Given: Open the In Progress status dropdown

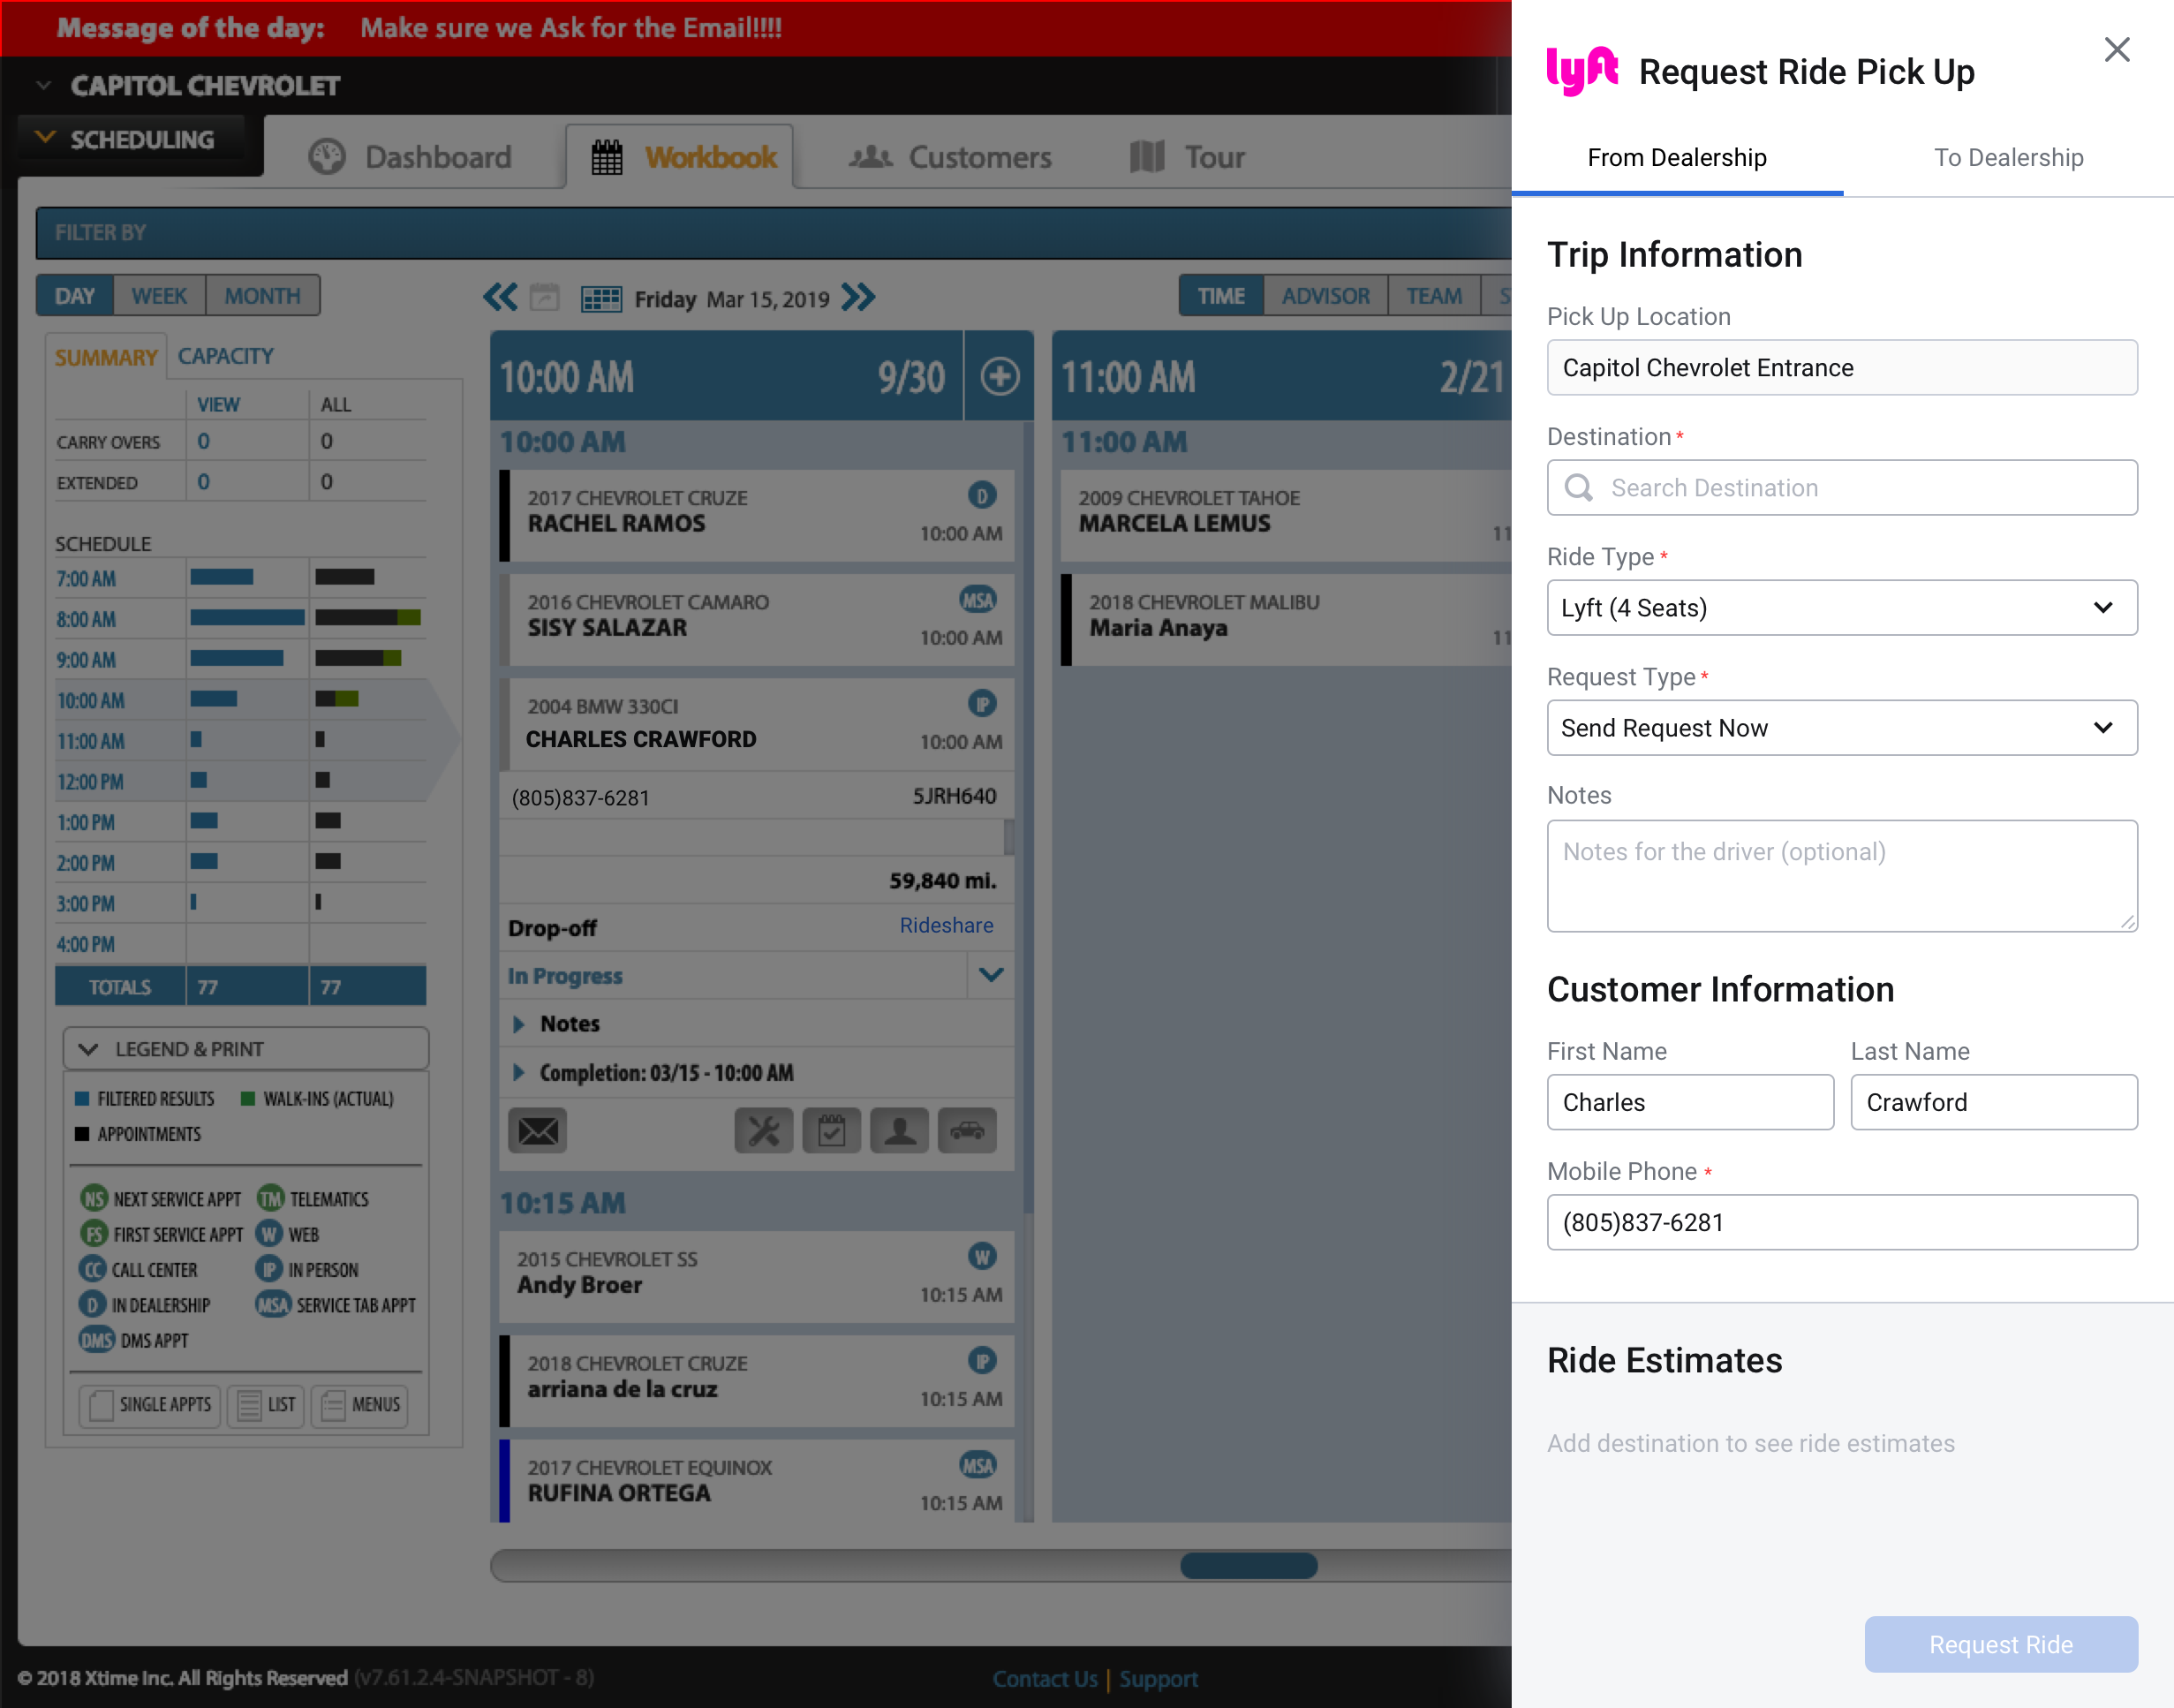Looking at the screenshot, I should 991,975.
